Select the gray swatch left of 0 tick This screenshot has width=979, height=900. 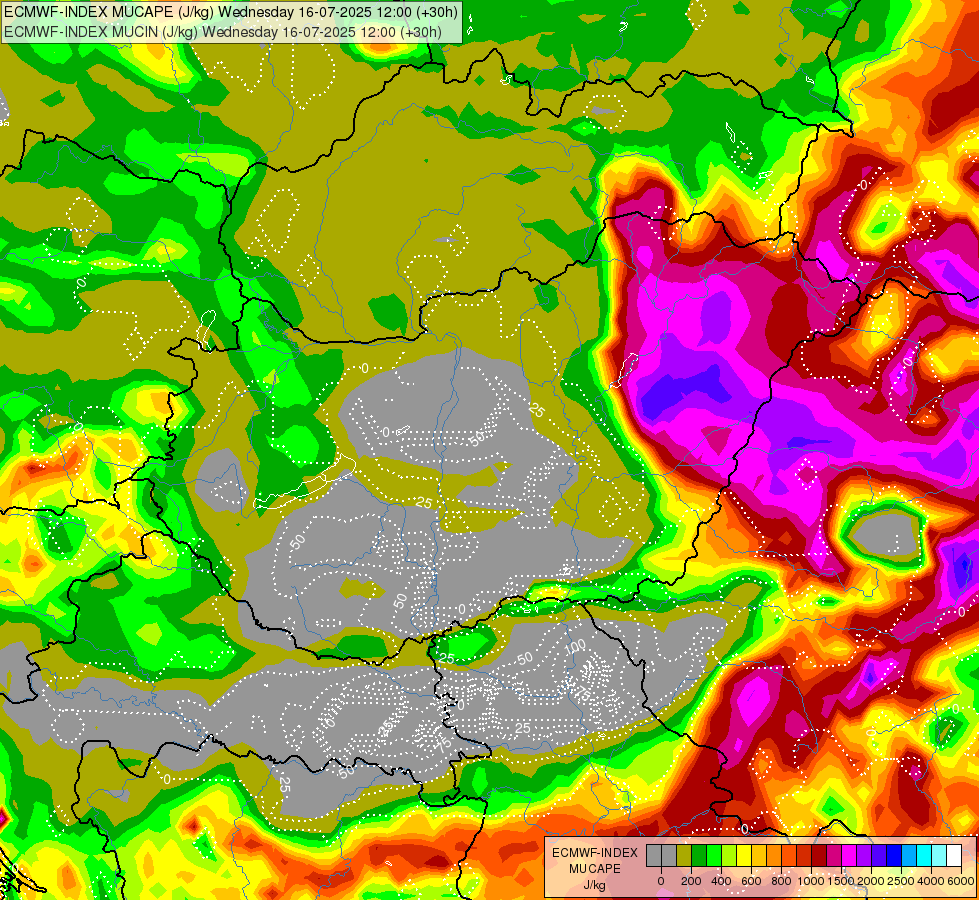pos(654,855)
